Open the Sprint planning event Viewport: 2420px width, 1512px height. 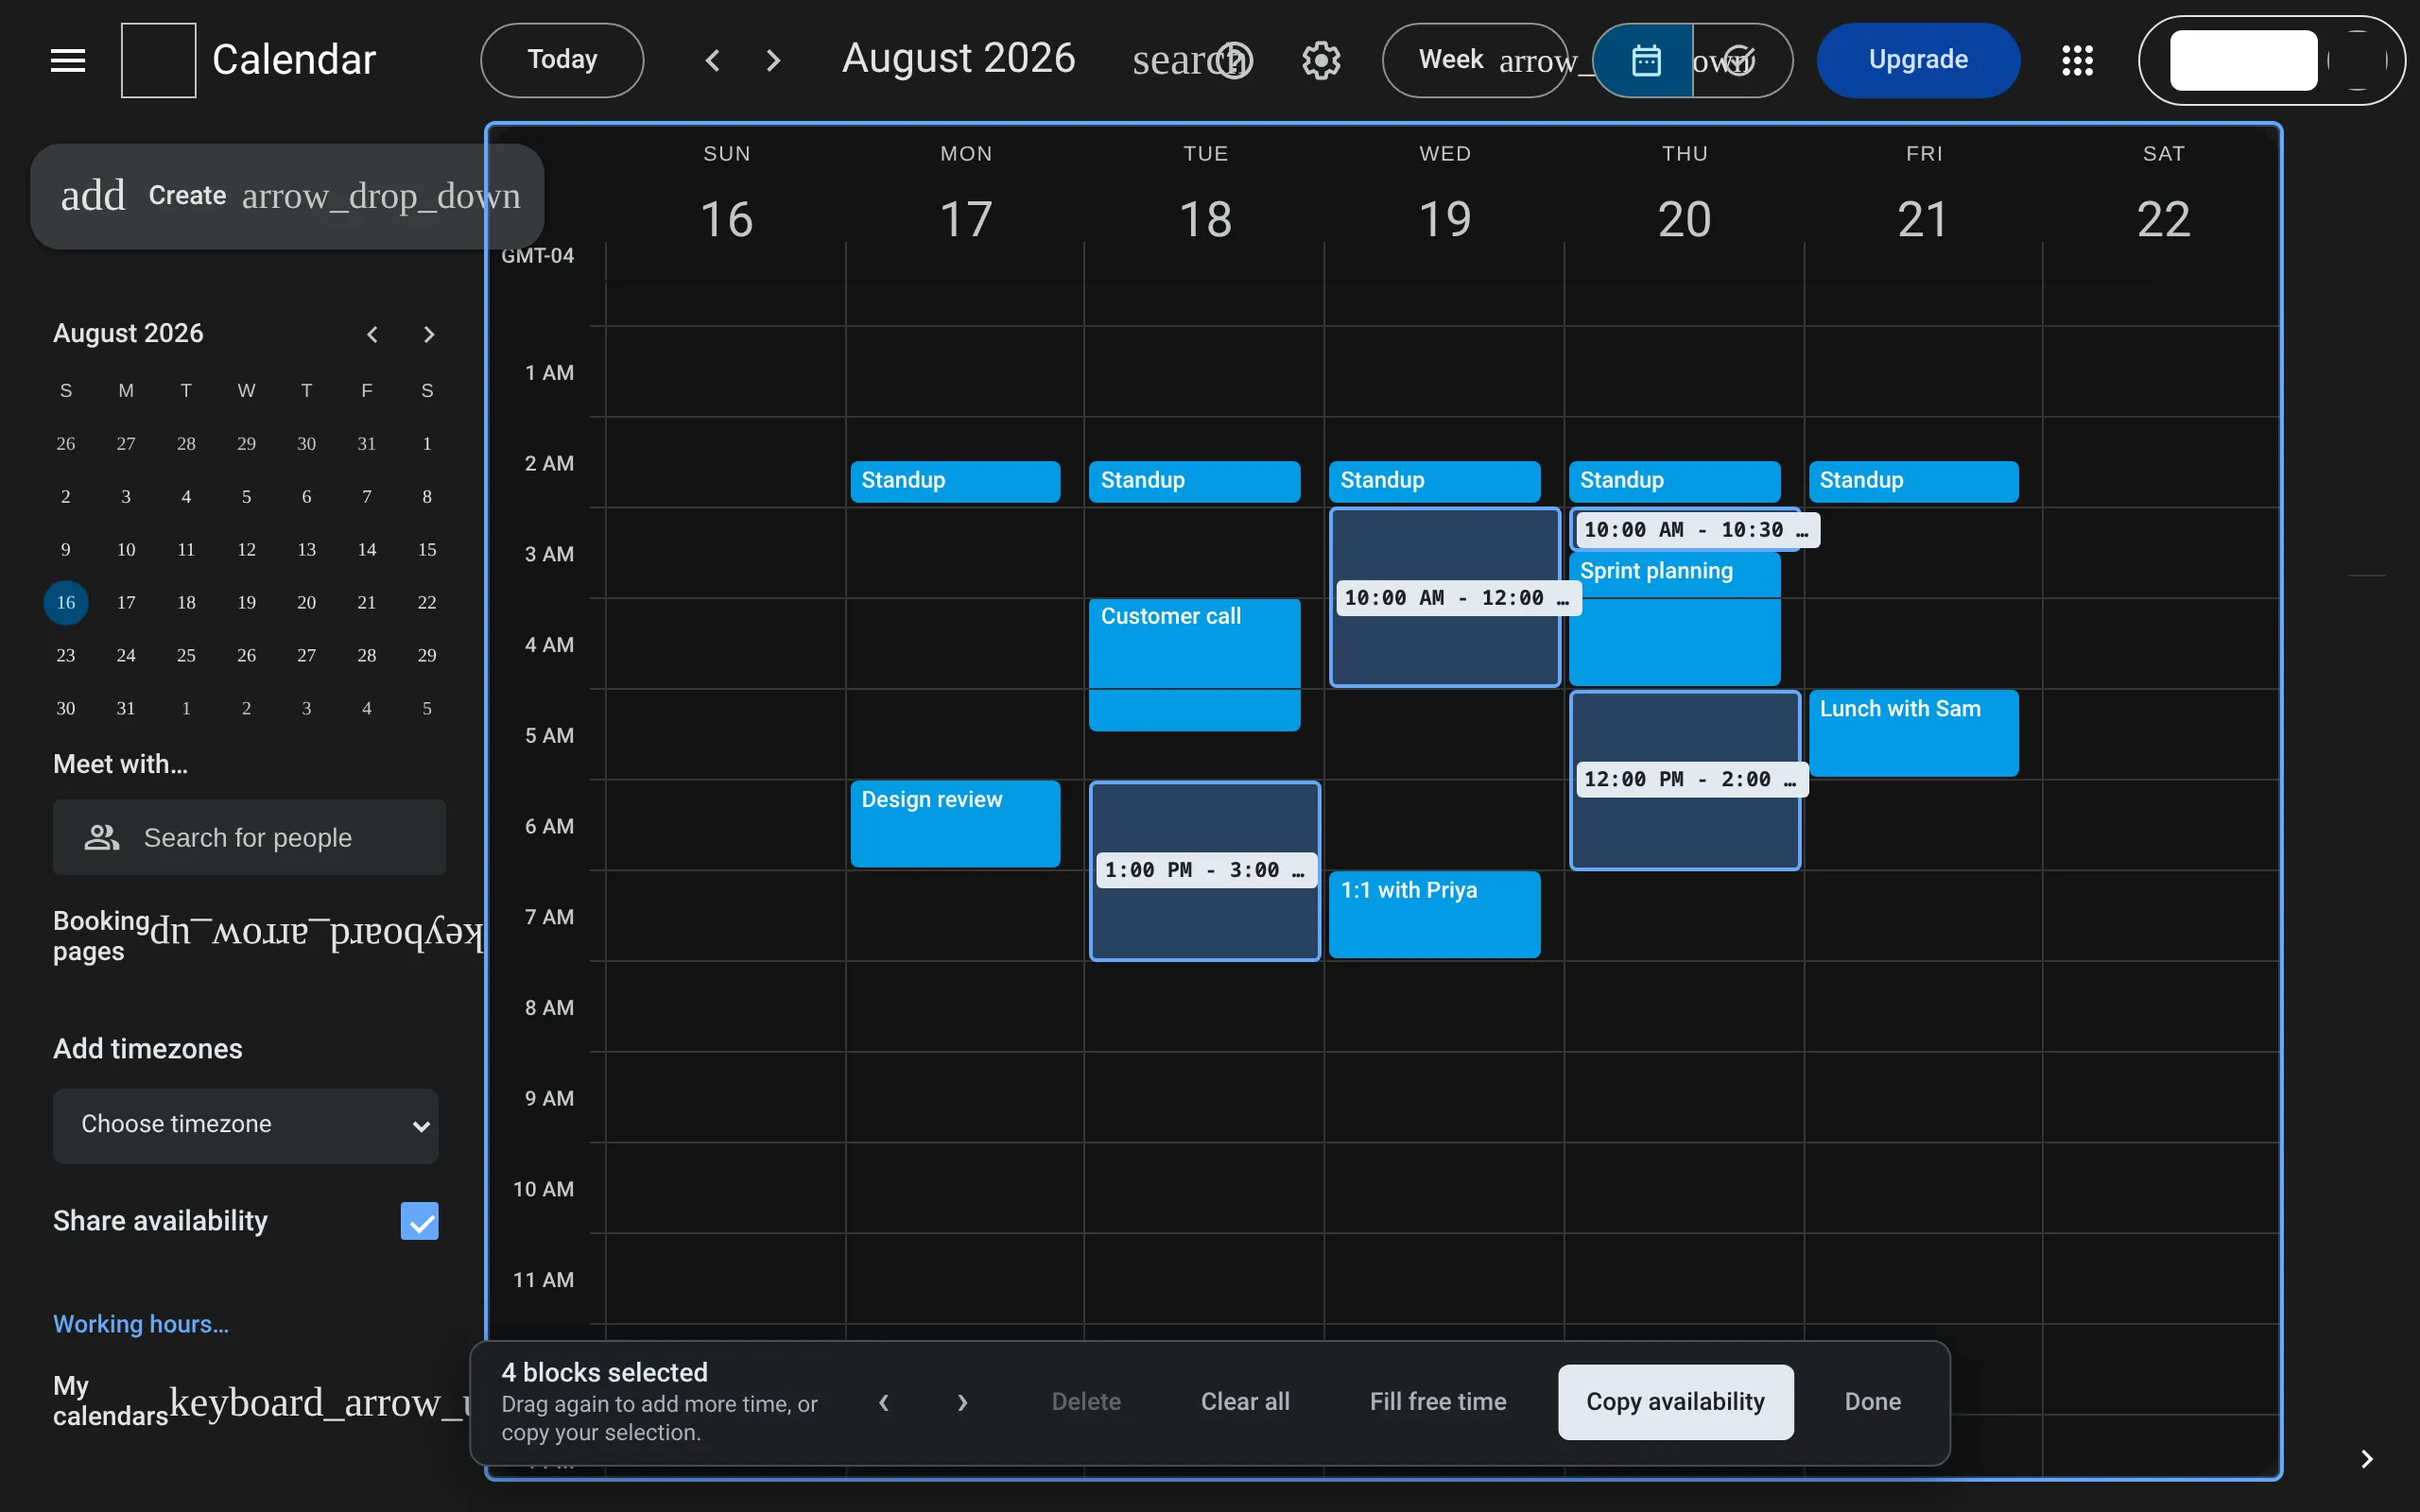pyautogui.click(x=1674, y=619)
